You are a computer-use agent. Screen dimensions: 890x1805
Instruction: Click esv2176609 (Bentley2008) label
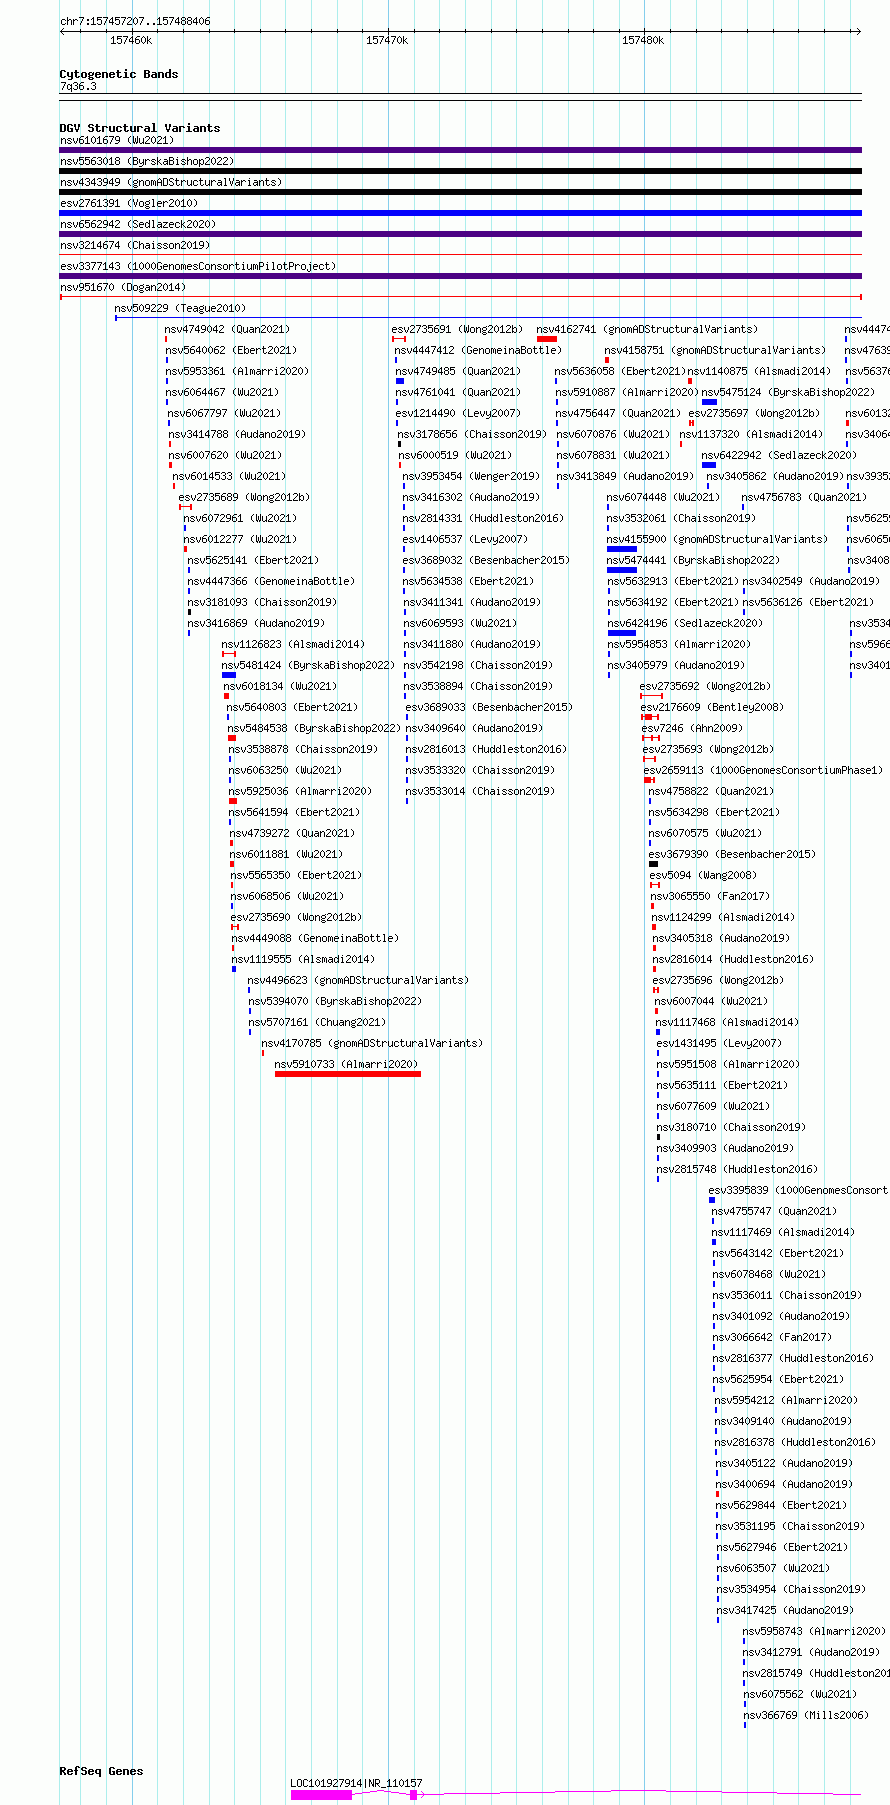(x=713, y=707)
